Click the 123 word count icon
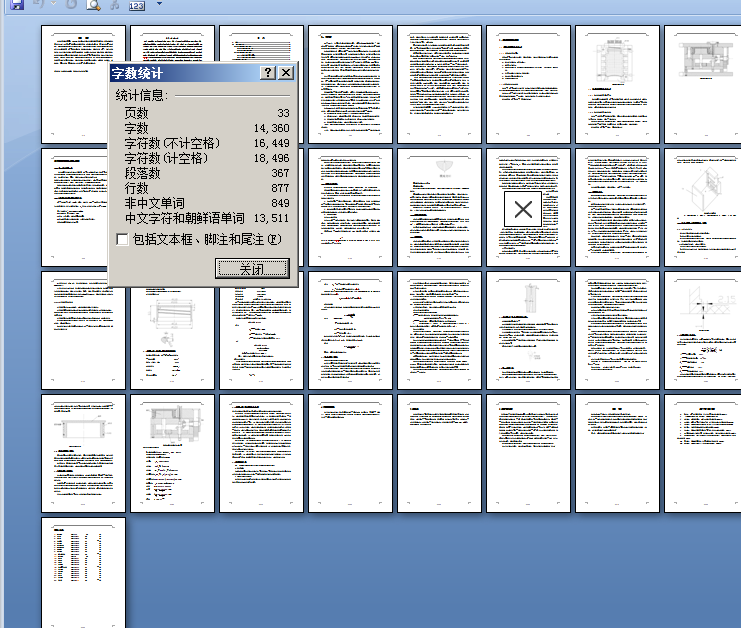 (x=137, y=6)
